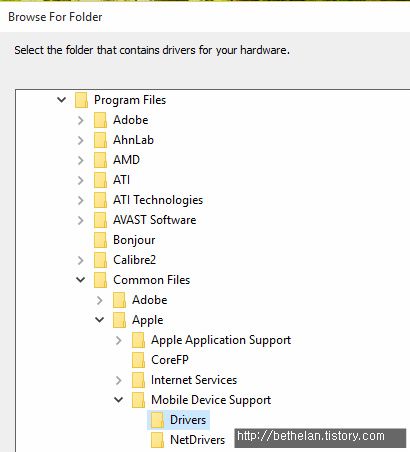Click the Bonjour folder icon
Viewport: 410px width, 452px height.
coord(100,240)
